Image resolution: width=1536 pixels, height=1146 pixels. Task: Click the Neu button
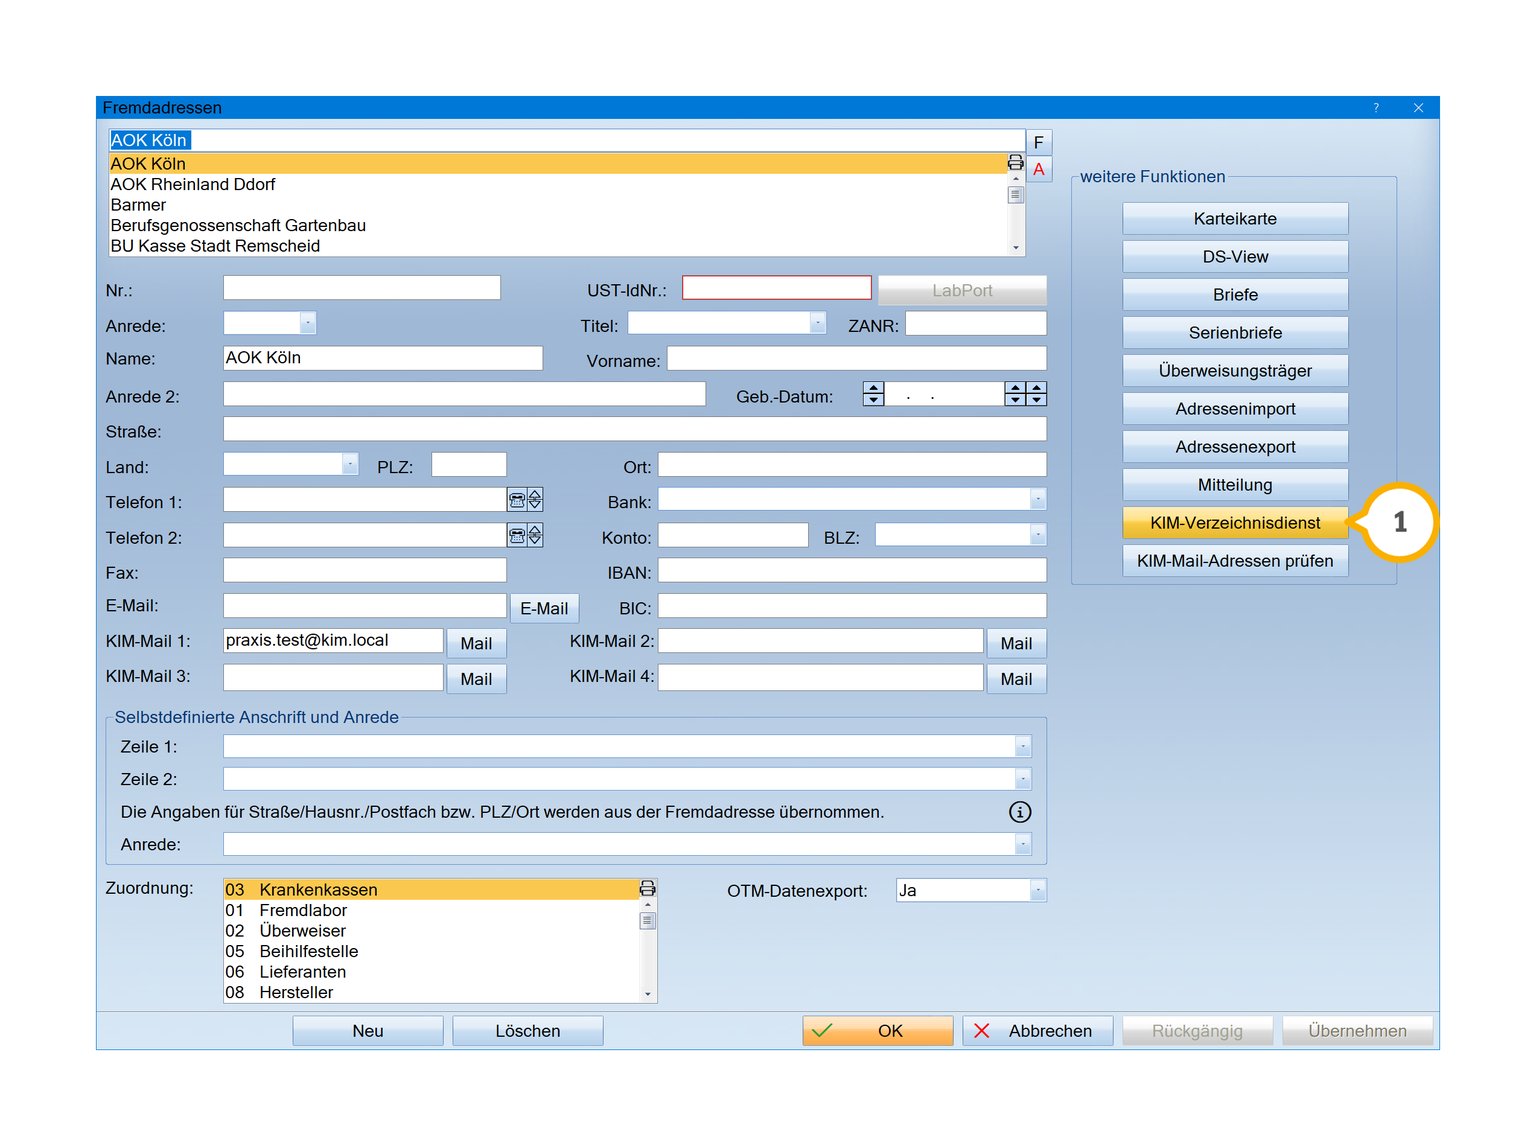(x=368, y=1031)
